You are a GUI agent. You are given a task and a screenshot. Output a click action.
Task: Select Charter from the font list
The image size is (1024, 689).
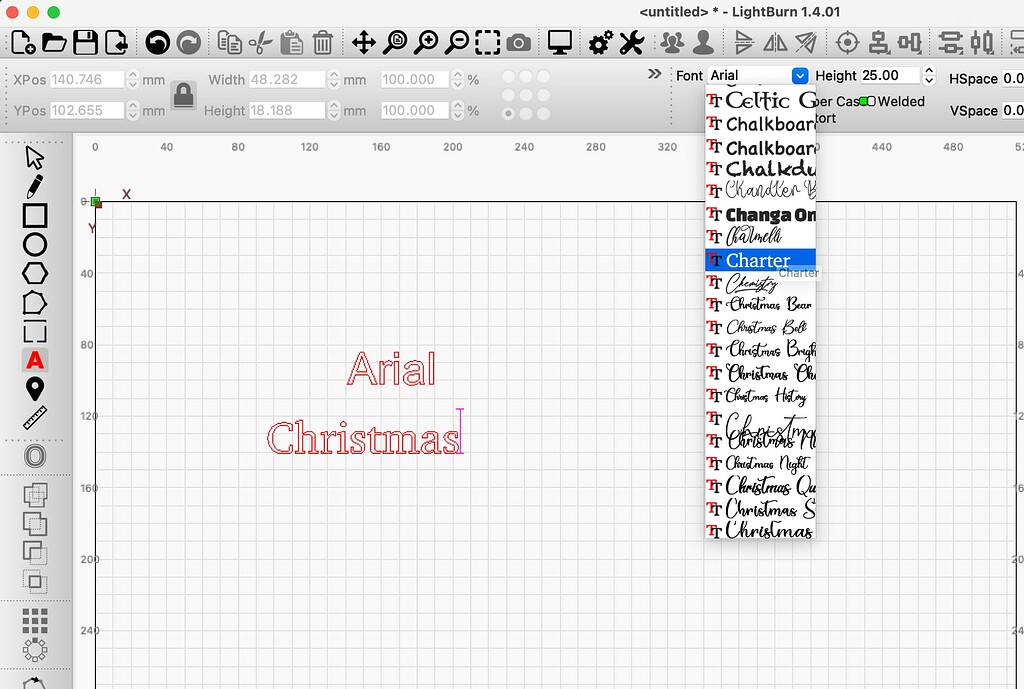pyautogui.click(x=758, y=259)
